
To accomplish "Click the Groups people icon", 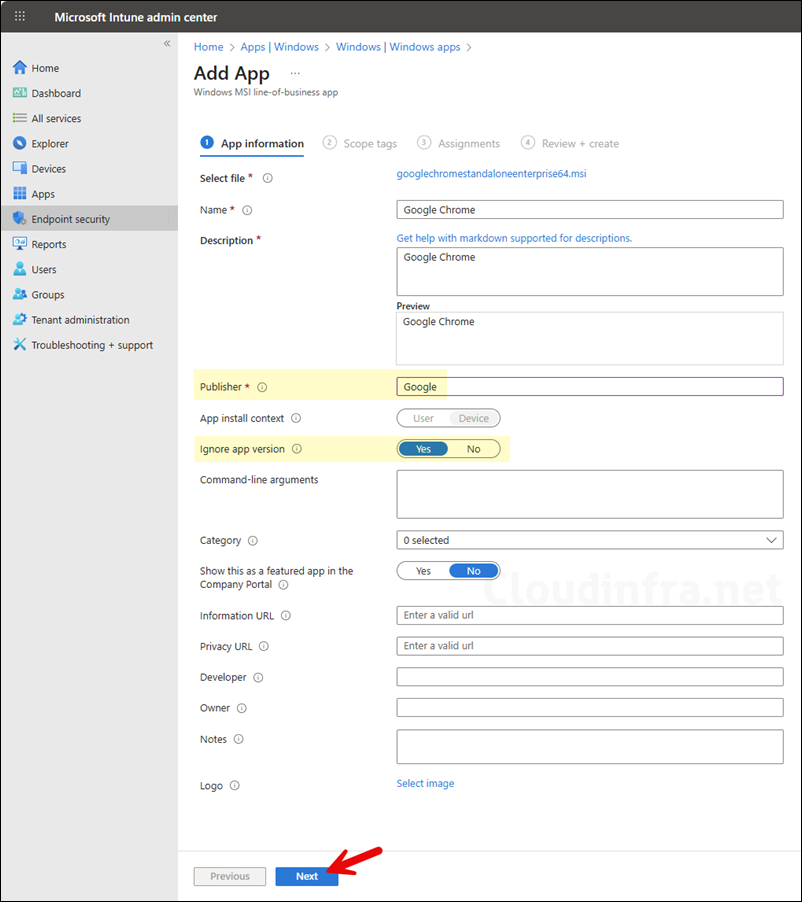I will [x=20, y=294].
